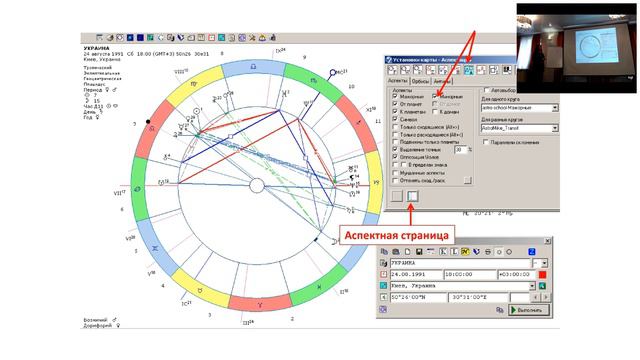Click the red-bordered square icon in main toolbar
640x360 pixels.
pos(211,38)
